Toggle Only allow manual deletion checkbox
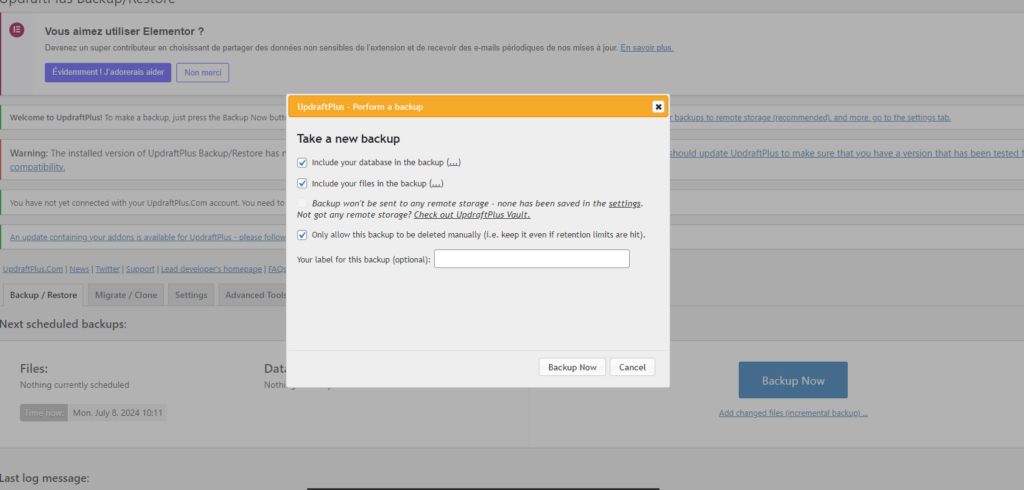Image resolution: width=1024 pixels, height=490 pixels. click(303, 235)
